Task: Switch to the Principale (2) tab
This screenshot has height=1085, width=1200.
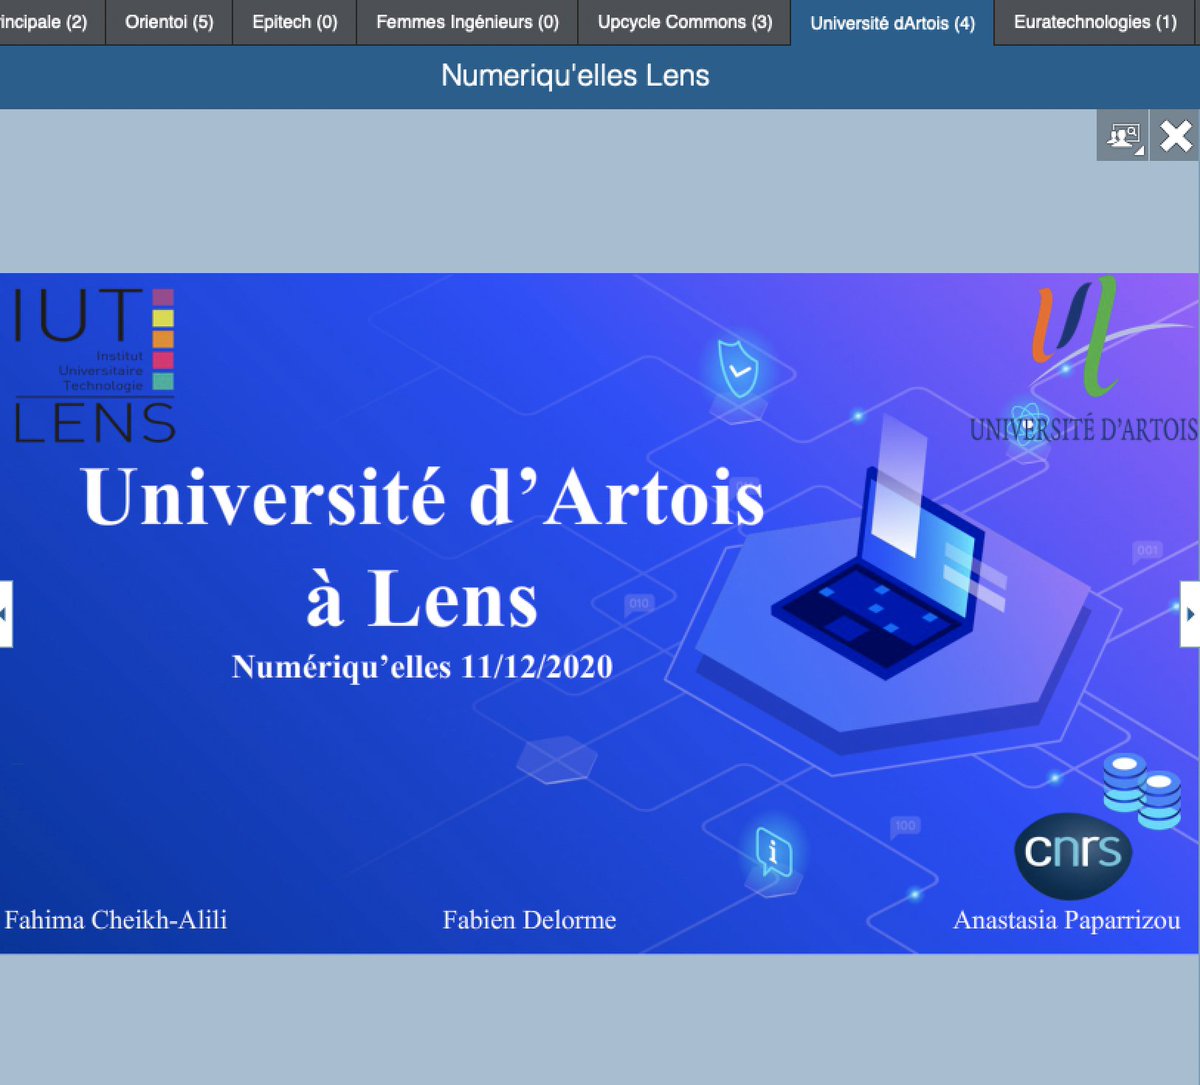Action: click(50, 22)
